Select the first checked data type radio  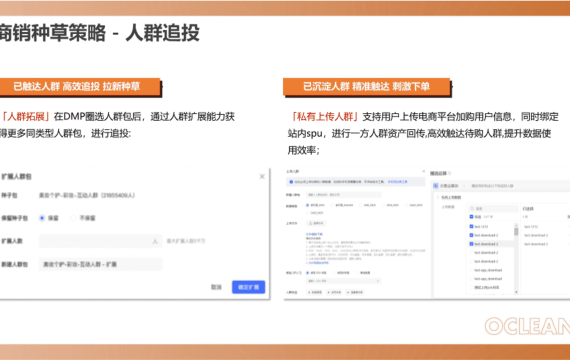(x=308, y=205)
